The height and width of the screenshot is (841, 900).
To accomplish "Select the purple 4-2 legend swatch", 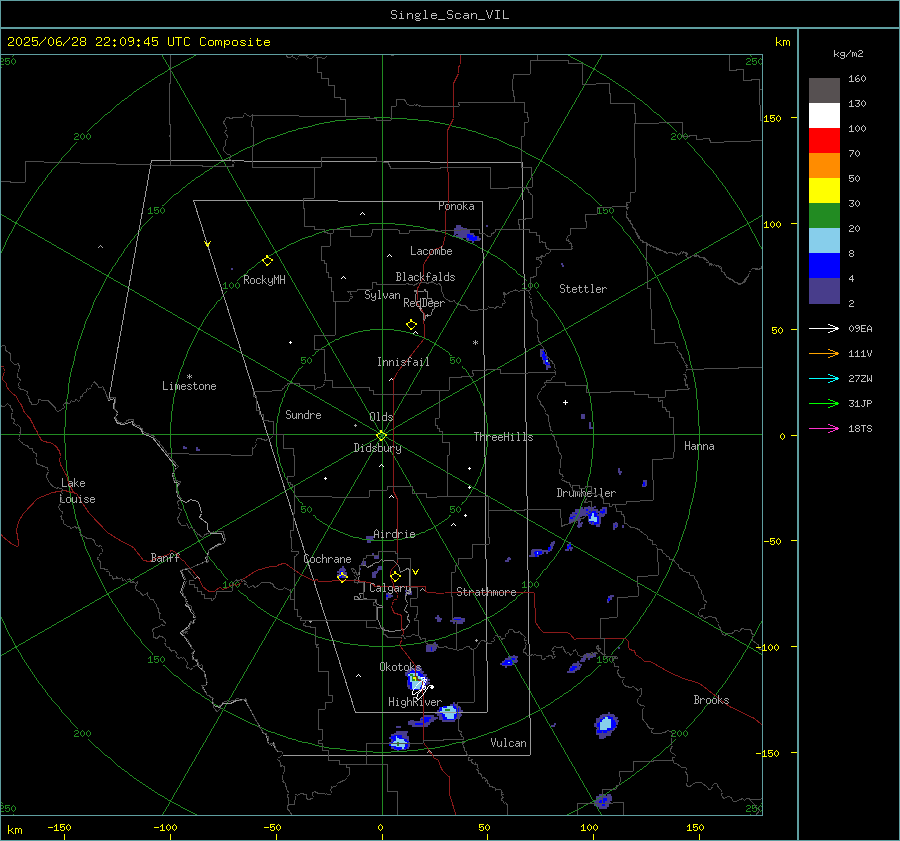I will pos(824,290).
